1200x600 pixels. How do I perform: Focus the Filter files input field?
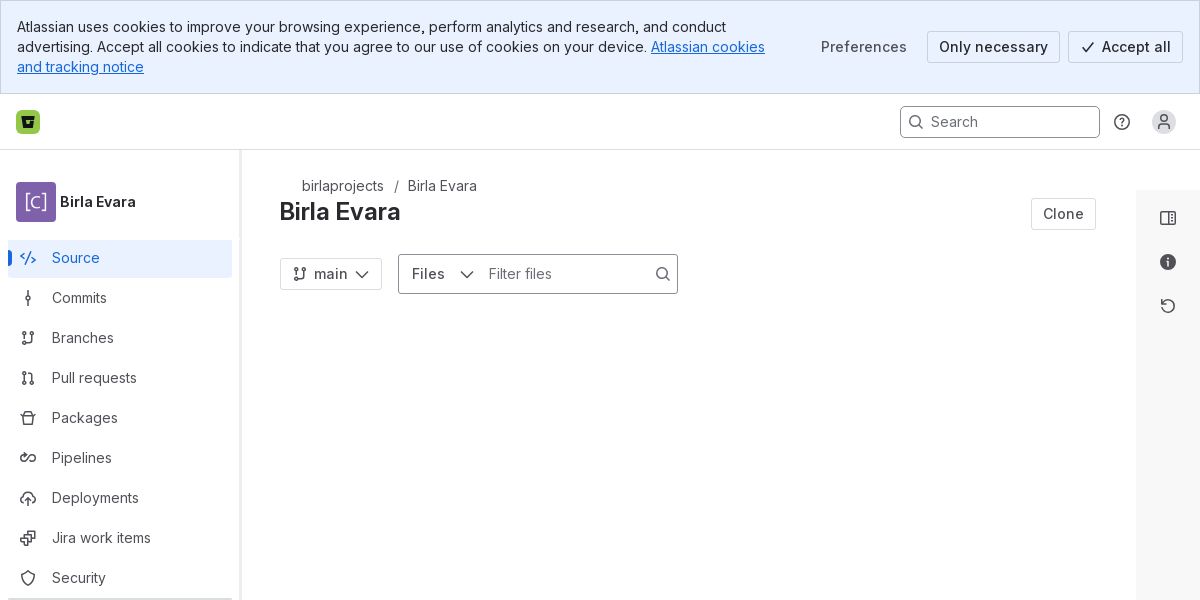[x=565, y=274]
